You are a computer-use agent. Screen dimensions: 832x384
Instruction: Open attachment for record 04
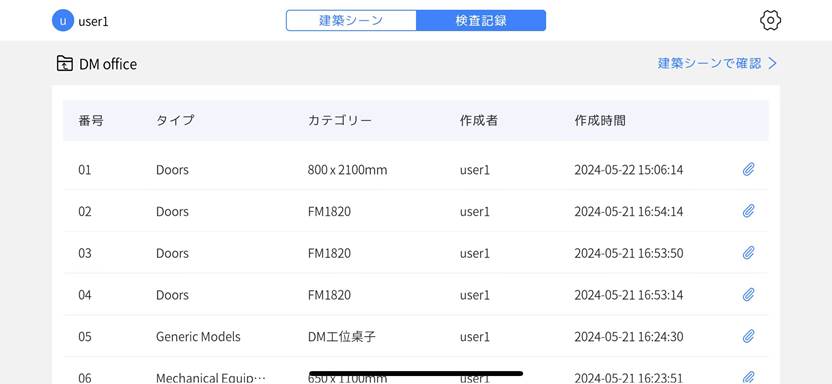(748, 294)
